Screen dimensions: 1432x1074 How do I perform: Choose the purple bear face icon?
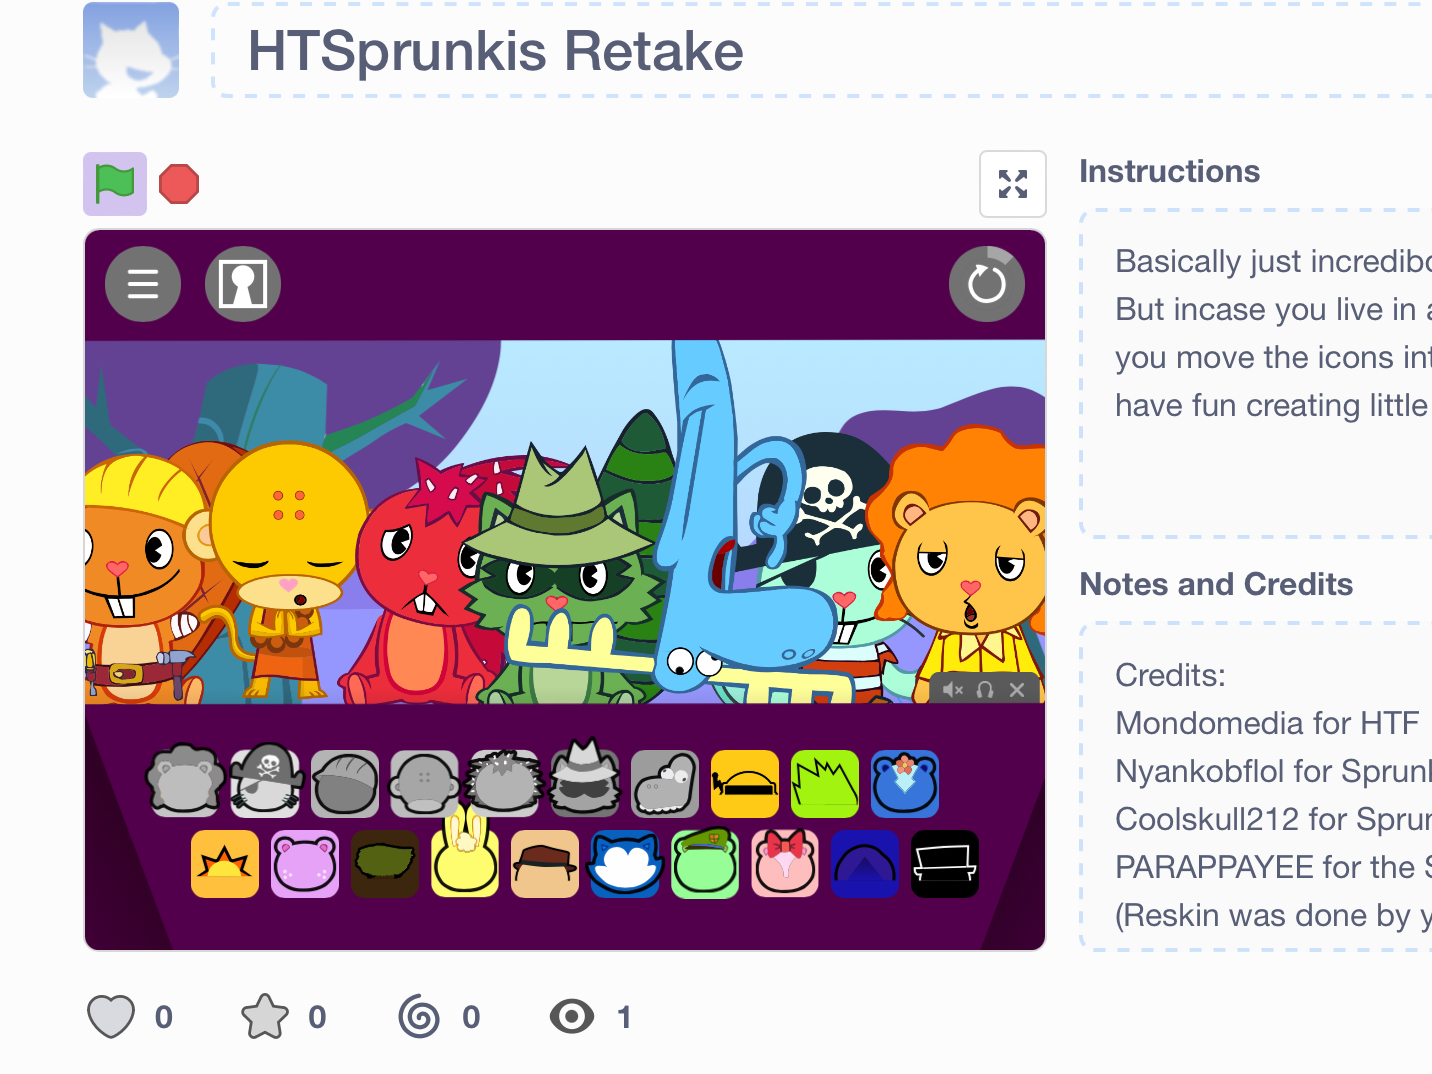pos(305,864)
